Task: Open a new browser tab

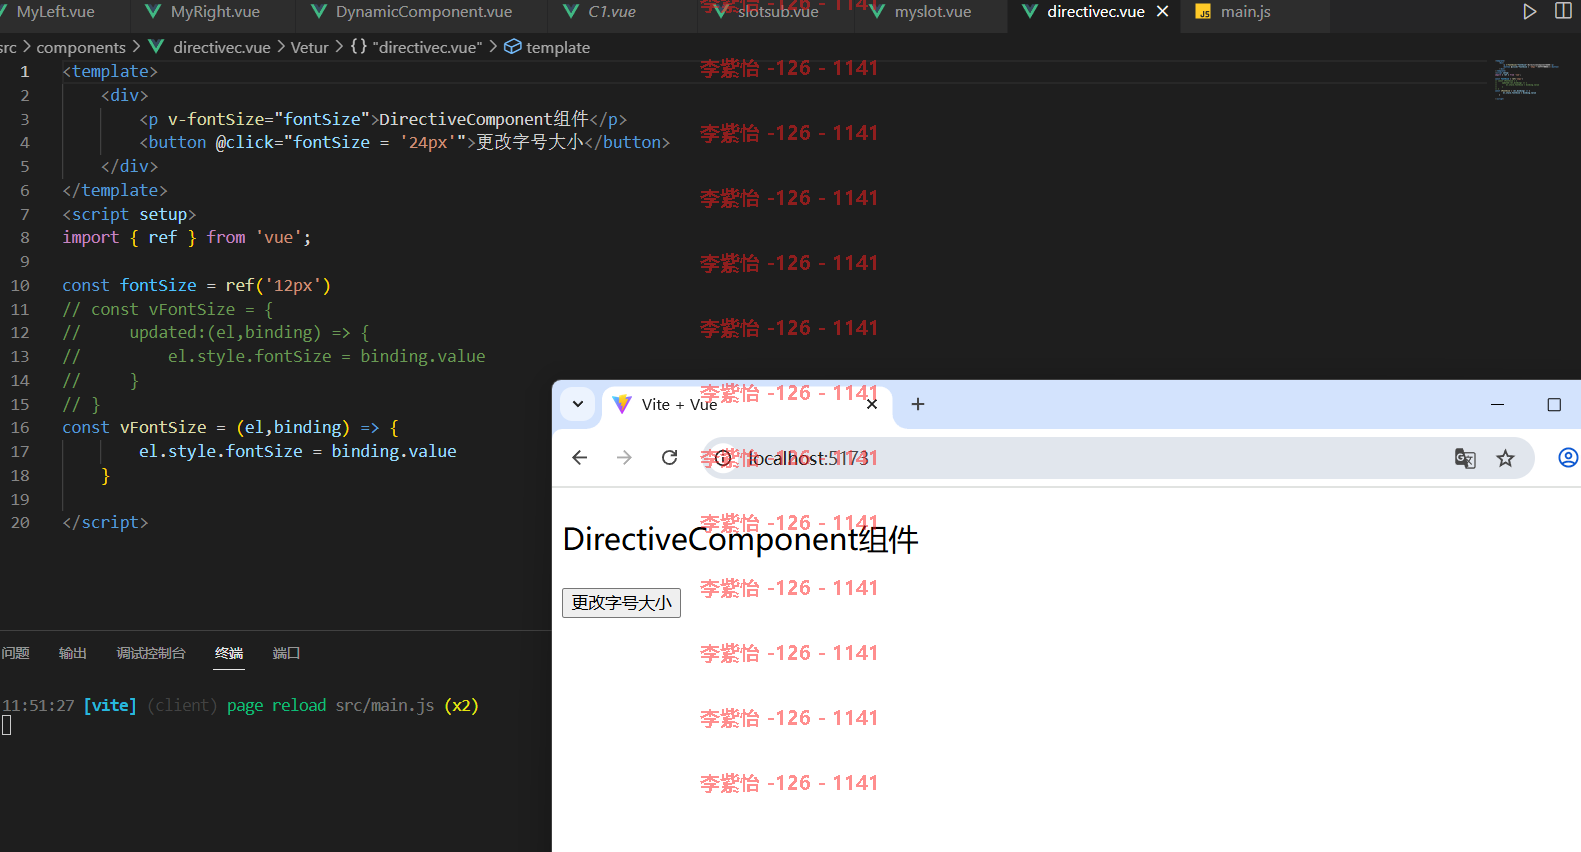Action: (918, 404)
